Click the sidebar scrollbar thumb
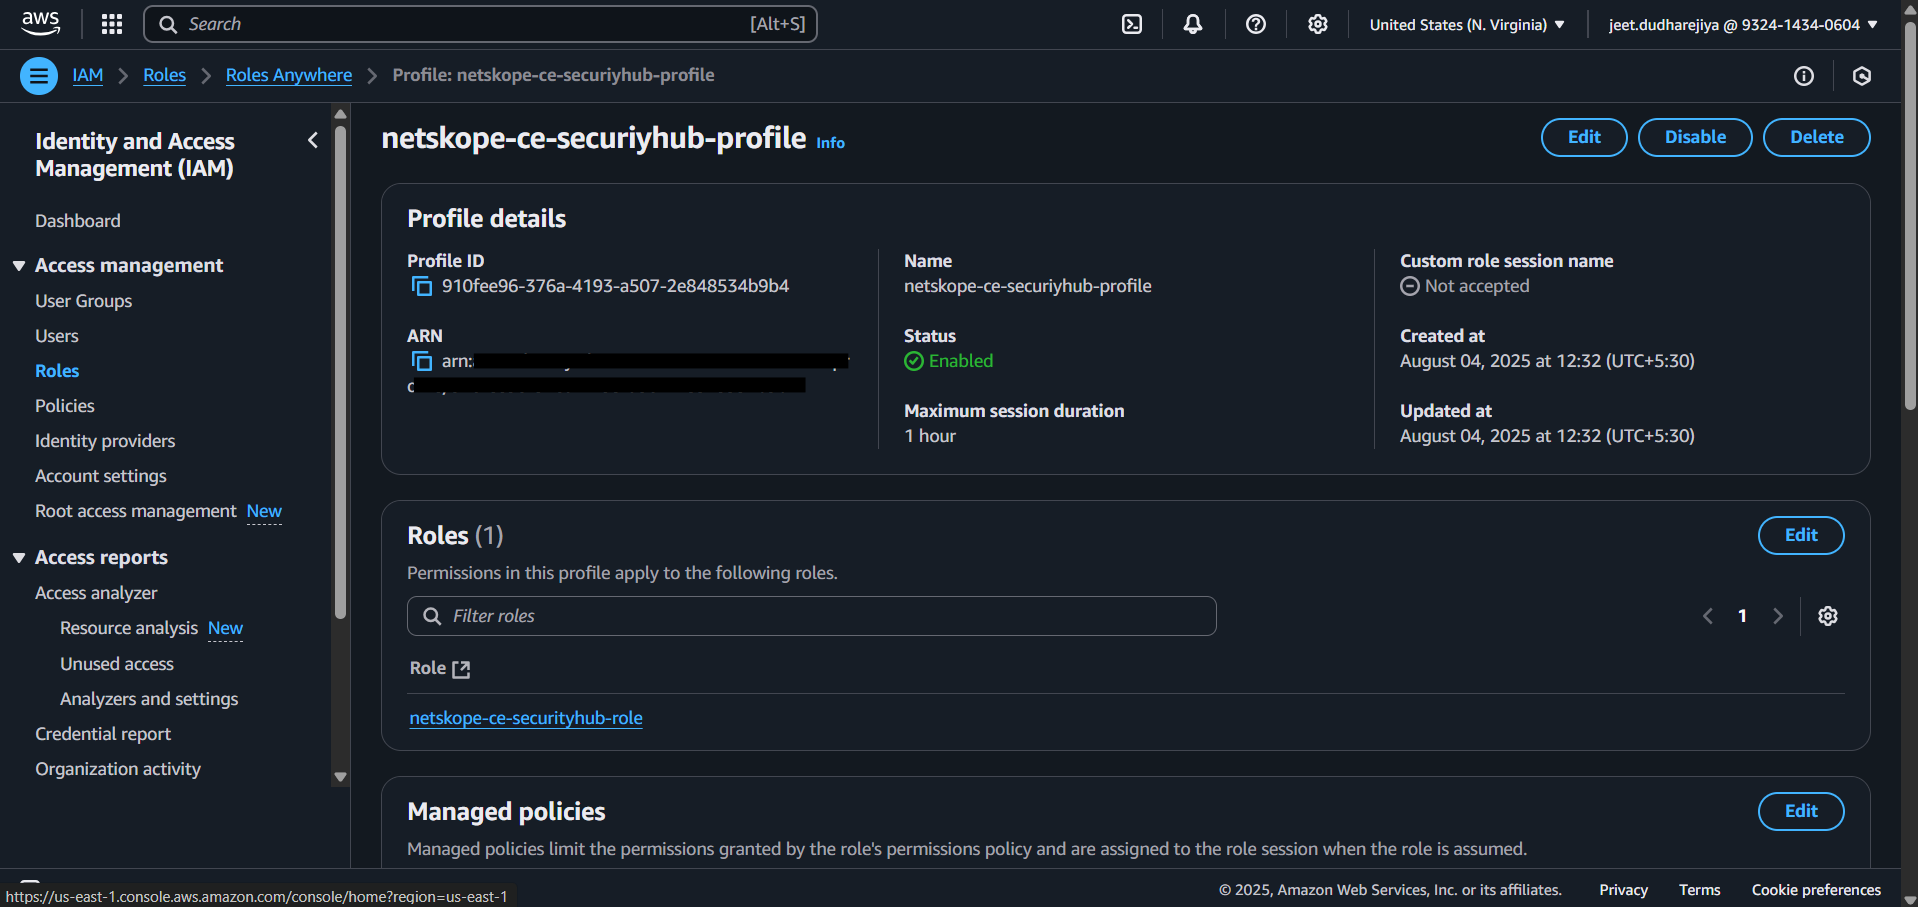Screen dimensions: 1918x907 click(x=340, y=372)
